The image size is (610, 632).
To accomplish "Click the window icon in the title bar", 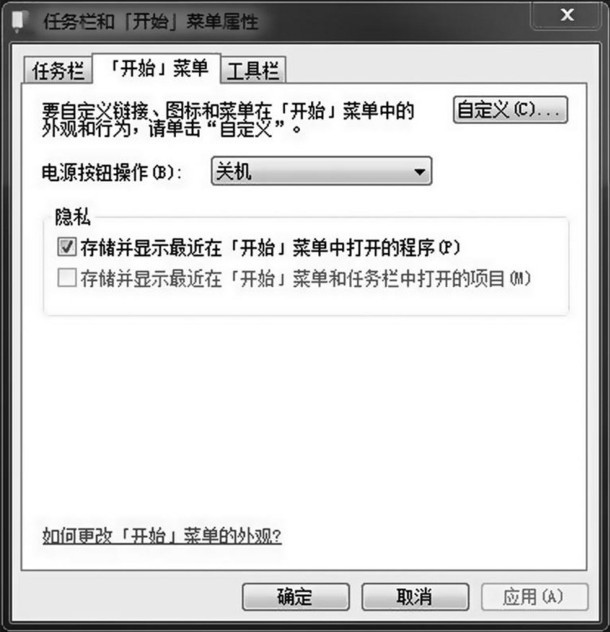I will [x=19, y=20].
